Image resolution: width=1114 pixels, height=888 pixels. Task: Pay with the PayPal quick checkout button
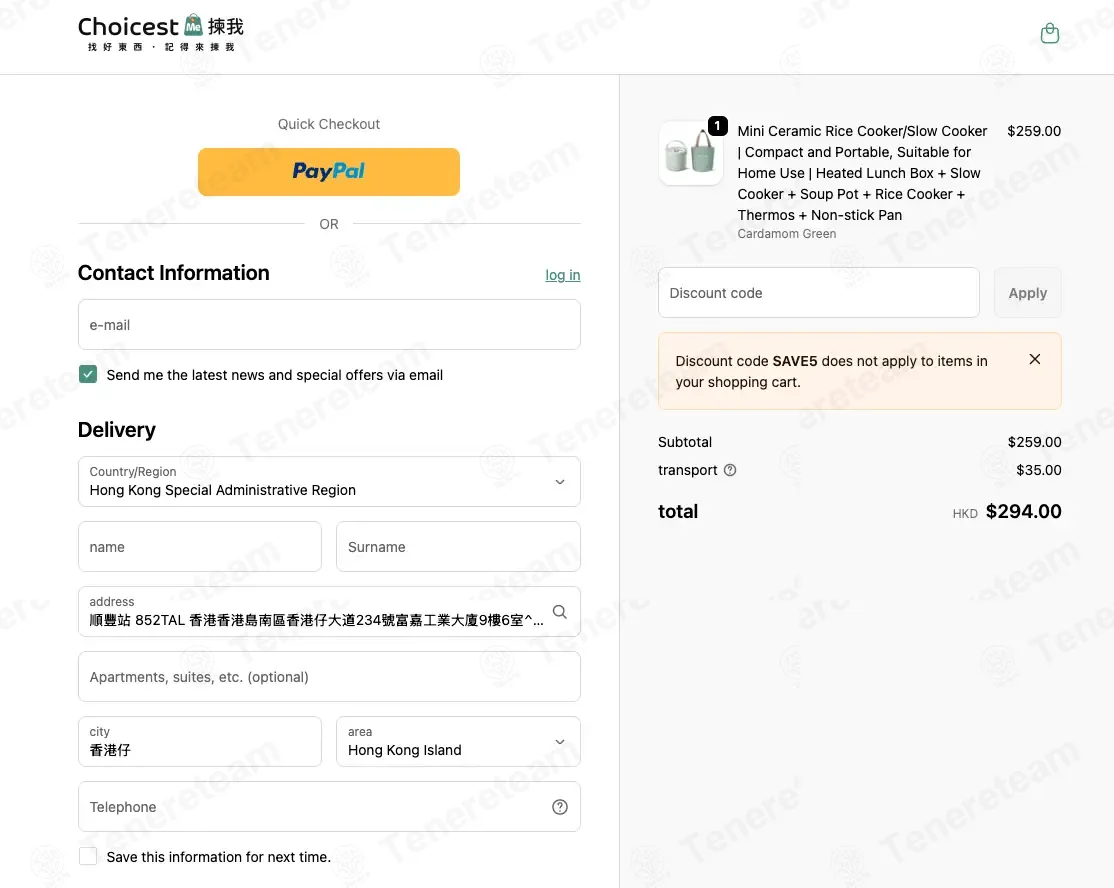click(x=329, y=172)
